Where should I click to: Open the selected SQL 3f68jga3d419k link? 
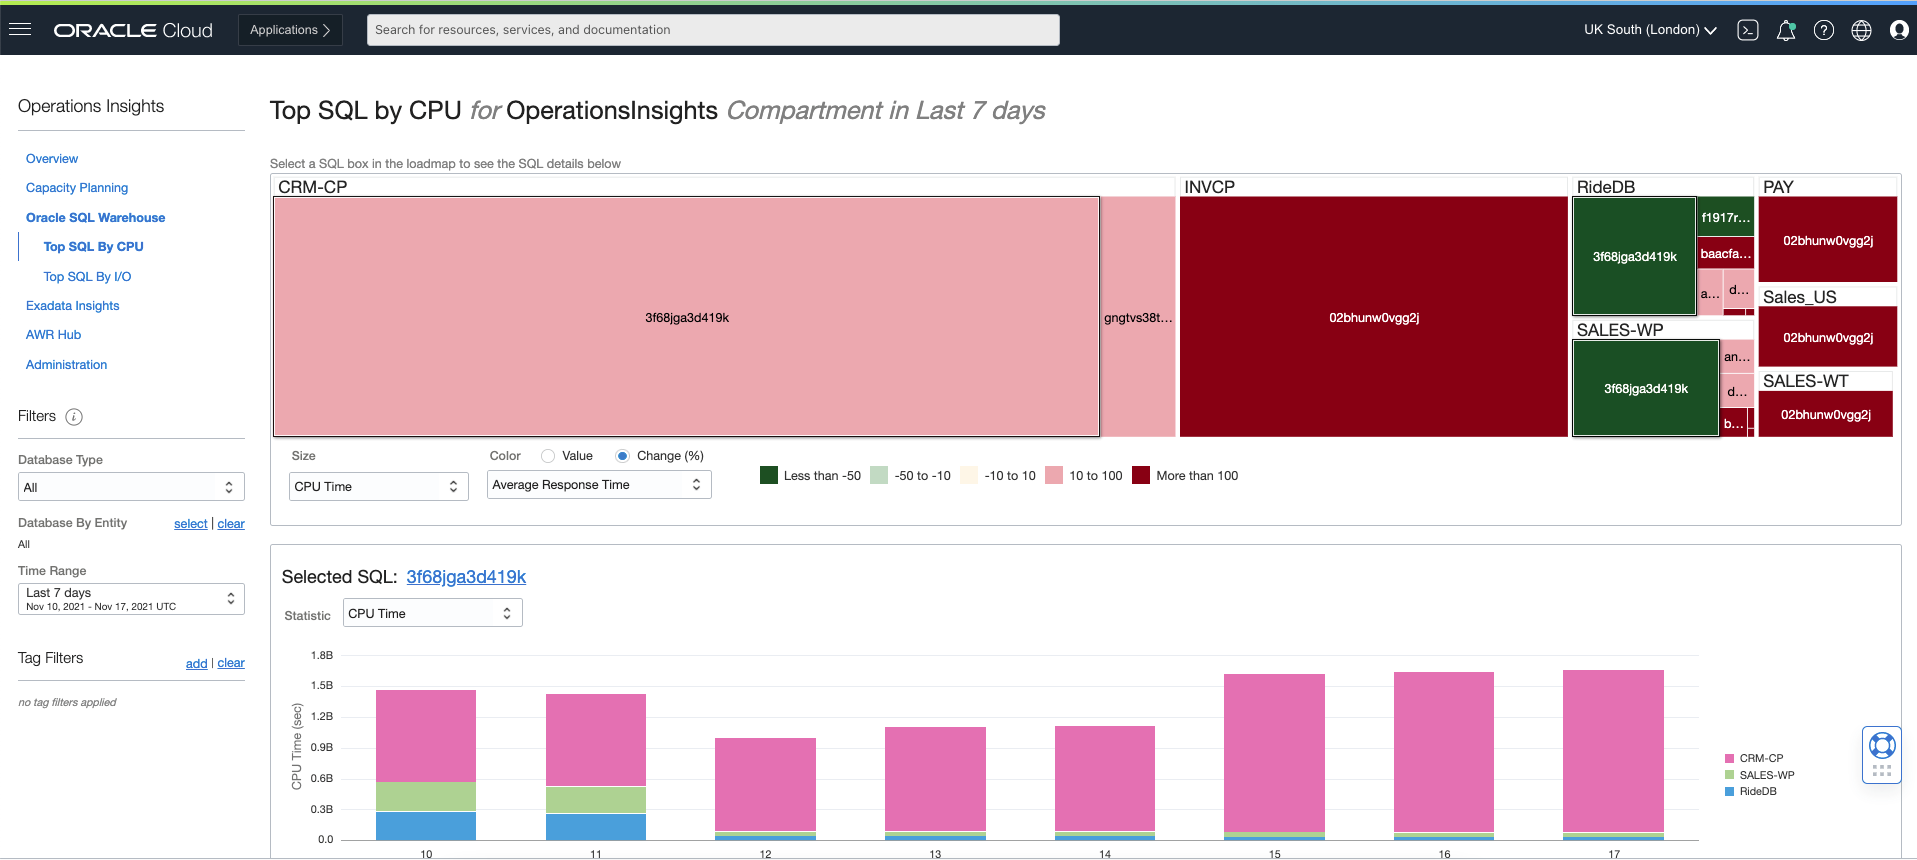tap(466, 577)
